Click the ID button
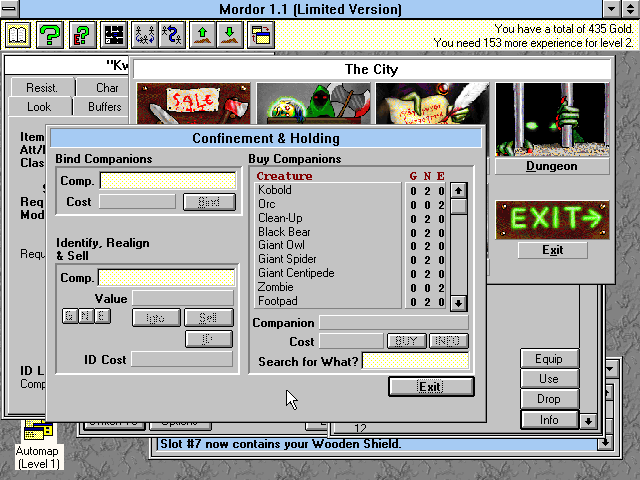 coord(209,339)
